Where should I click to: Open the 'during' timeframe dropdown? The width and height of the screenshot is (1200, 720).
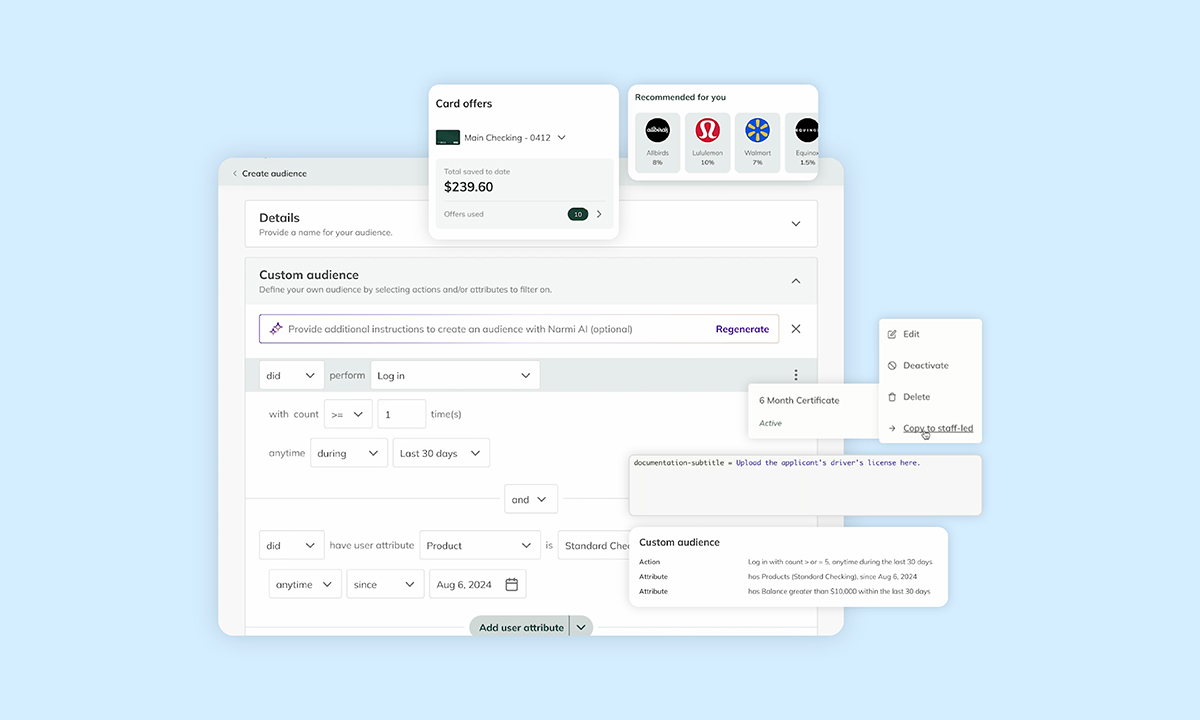point(349,453)
